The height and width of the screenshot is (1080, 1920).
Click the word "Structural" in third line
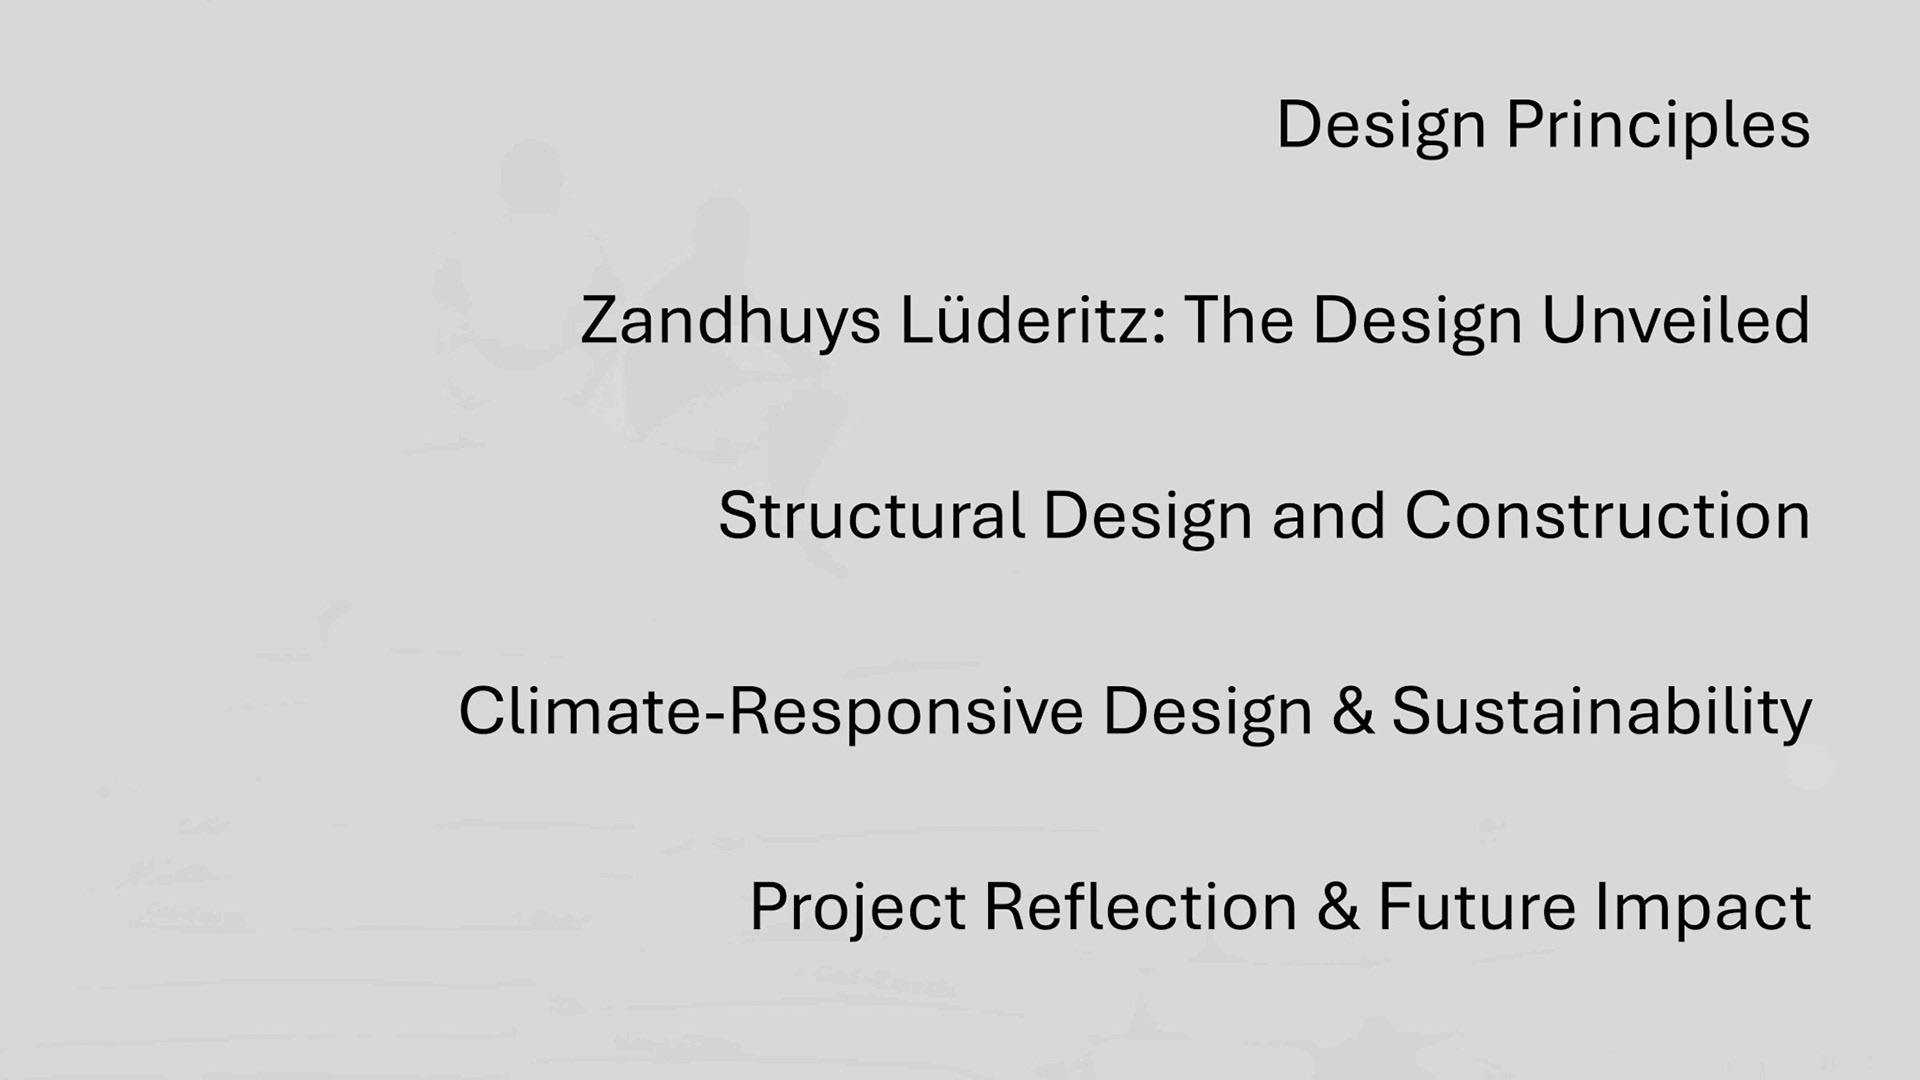coord(872,516)
